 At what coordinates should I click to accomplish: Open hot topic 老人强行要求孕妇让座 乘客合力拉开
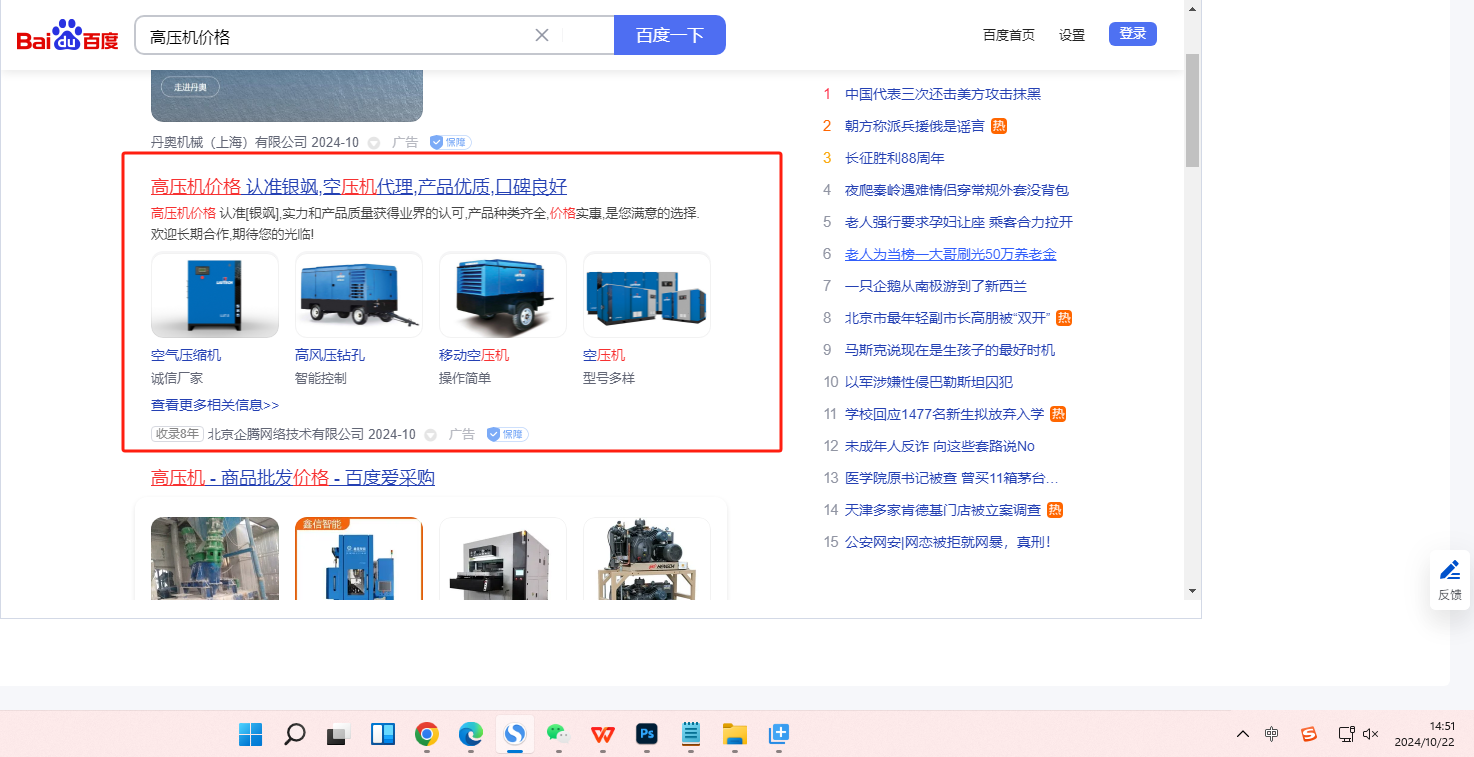[959, 222]
